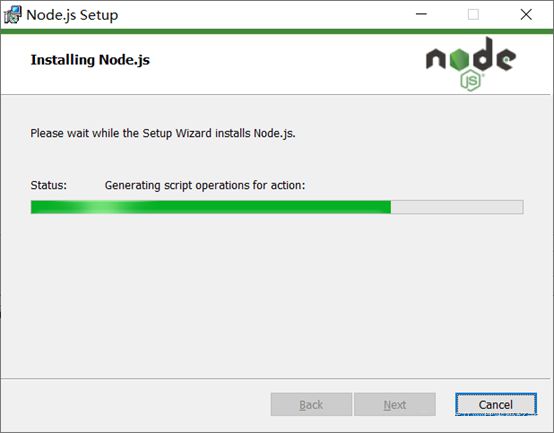This screenshot has height=433, width=554.
Task: Click the green stripe under title bar
Action: pos(277,31)
